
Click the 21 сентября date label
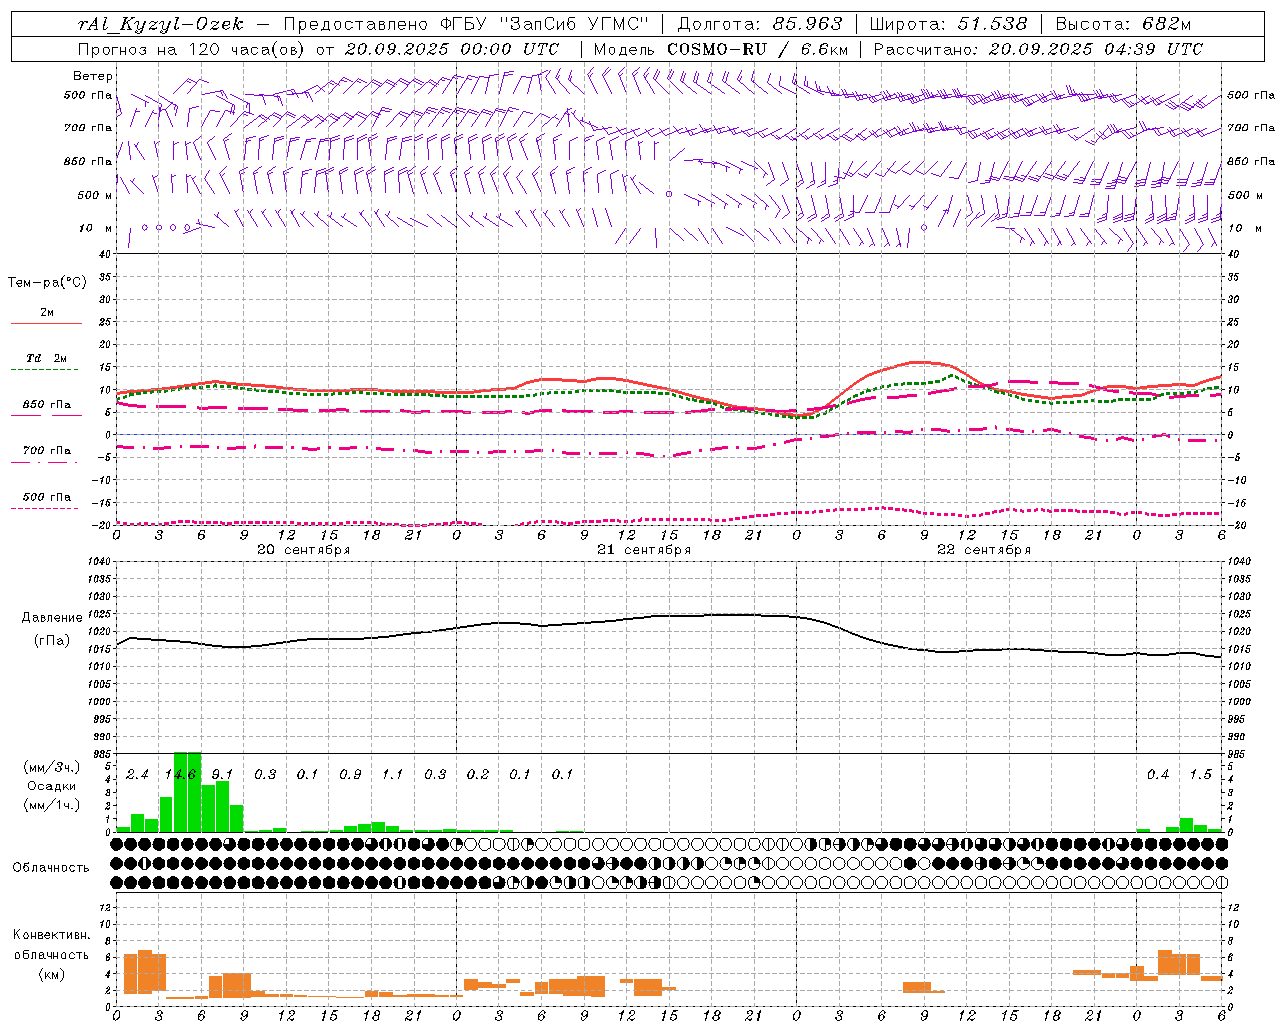point(644,550)
